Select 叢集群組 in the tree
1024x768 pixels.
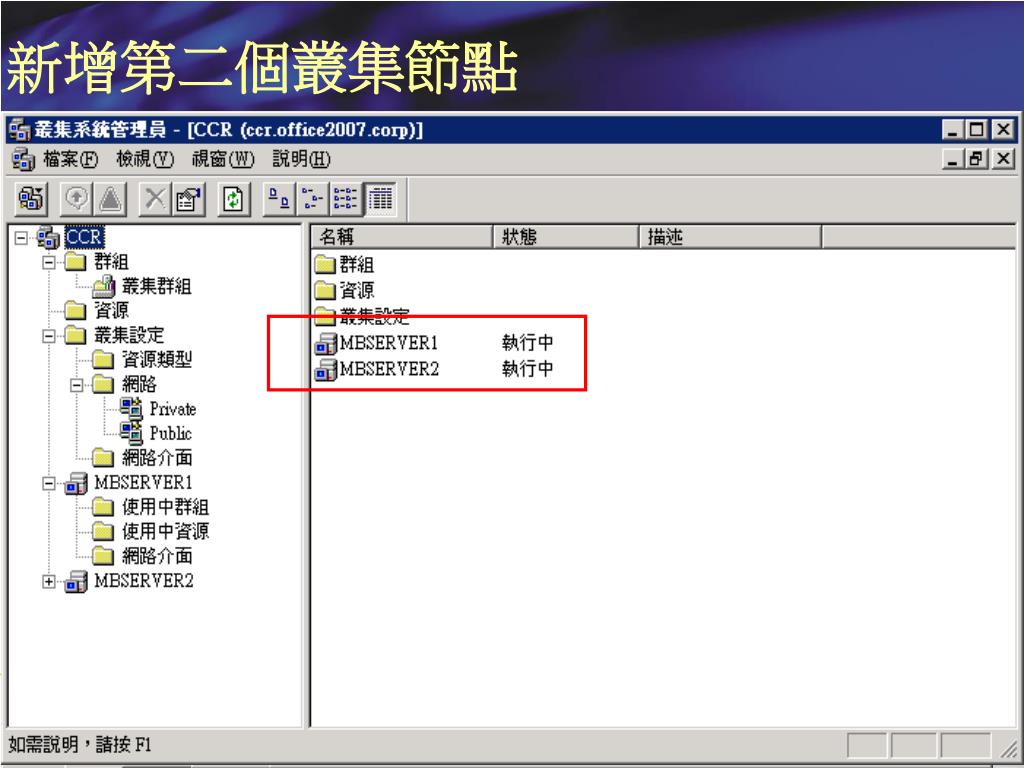pyautogui.click(x=157, y=286)
